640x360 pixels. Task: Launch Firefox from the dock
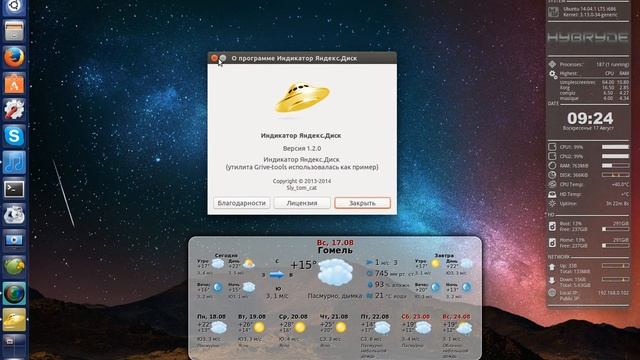[x=14, y=58]
